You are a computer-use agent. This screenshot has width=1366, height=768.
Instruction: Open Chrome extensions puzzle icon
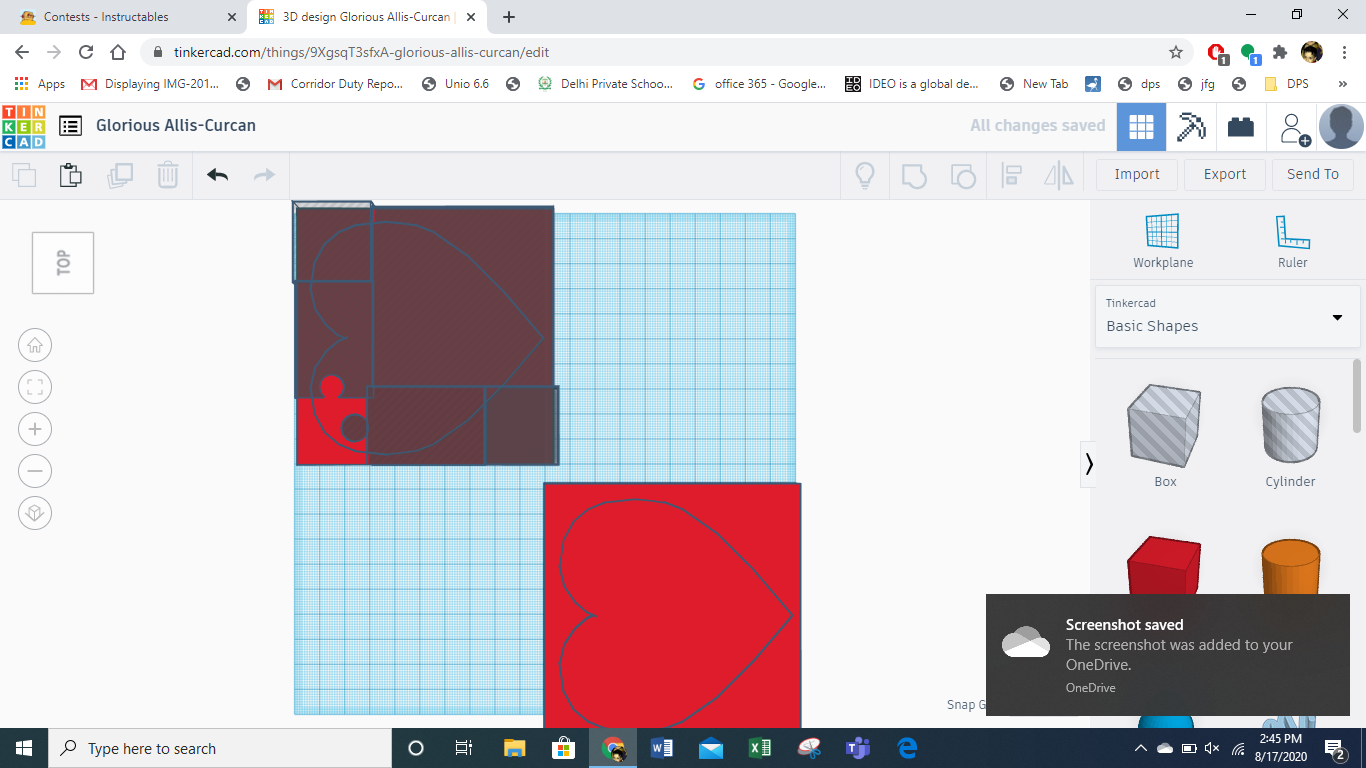coord(1280,52)
